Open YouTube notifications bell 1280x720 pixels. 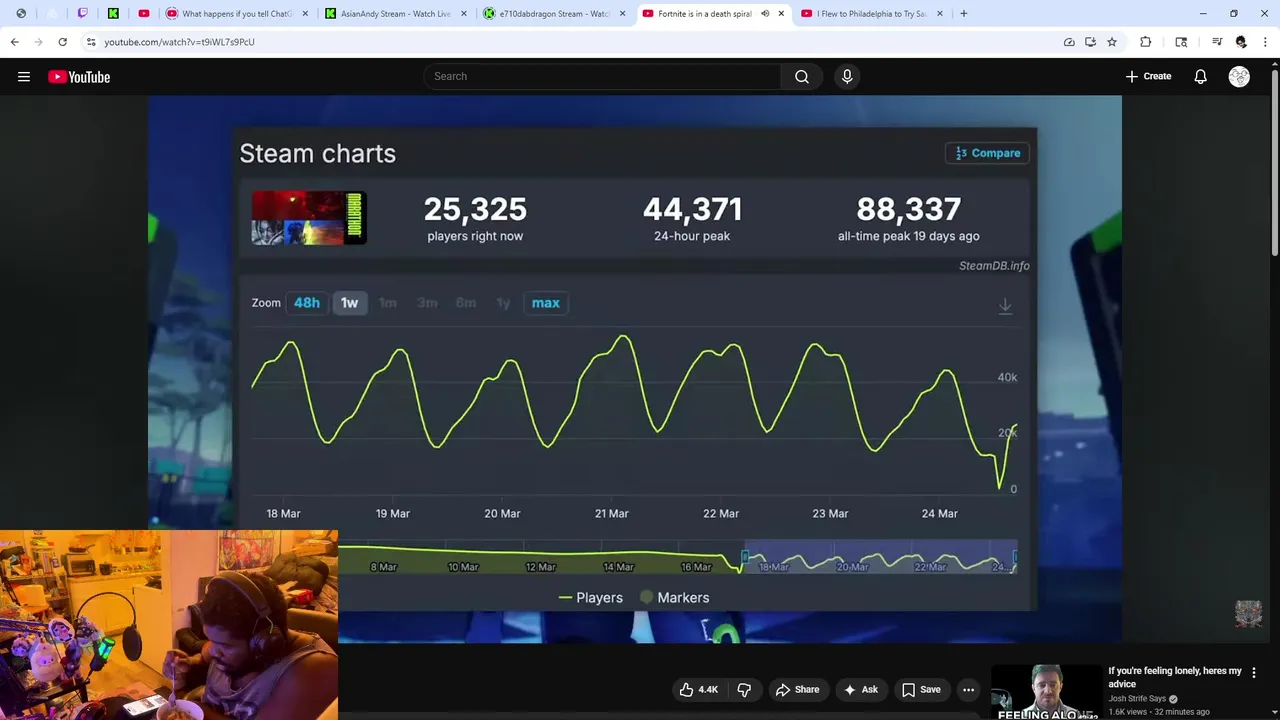pyautogui.click(x=1200, y=77)
